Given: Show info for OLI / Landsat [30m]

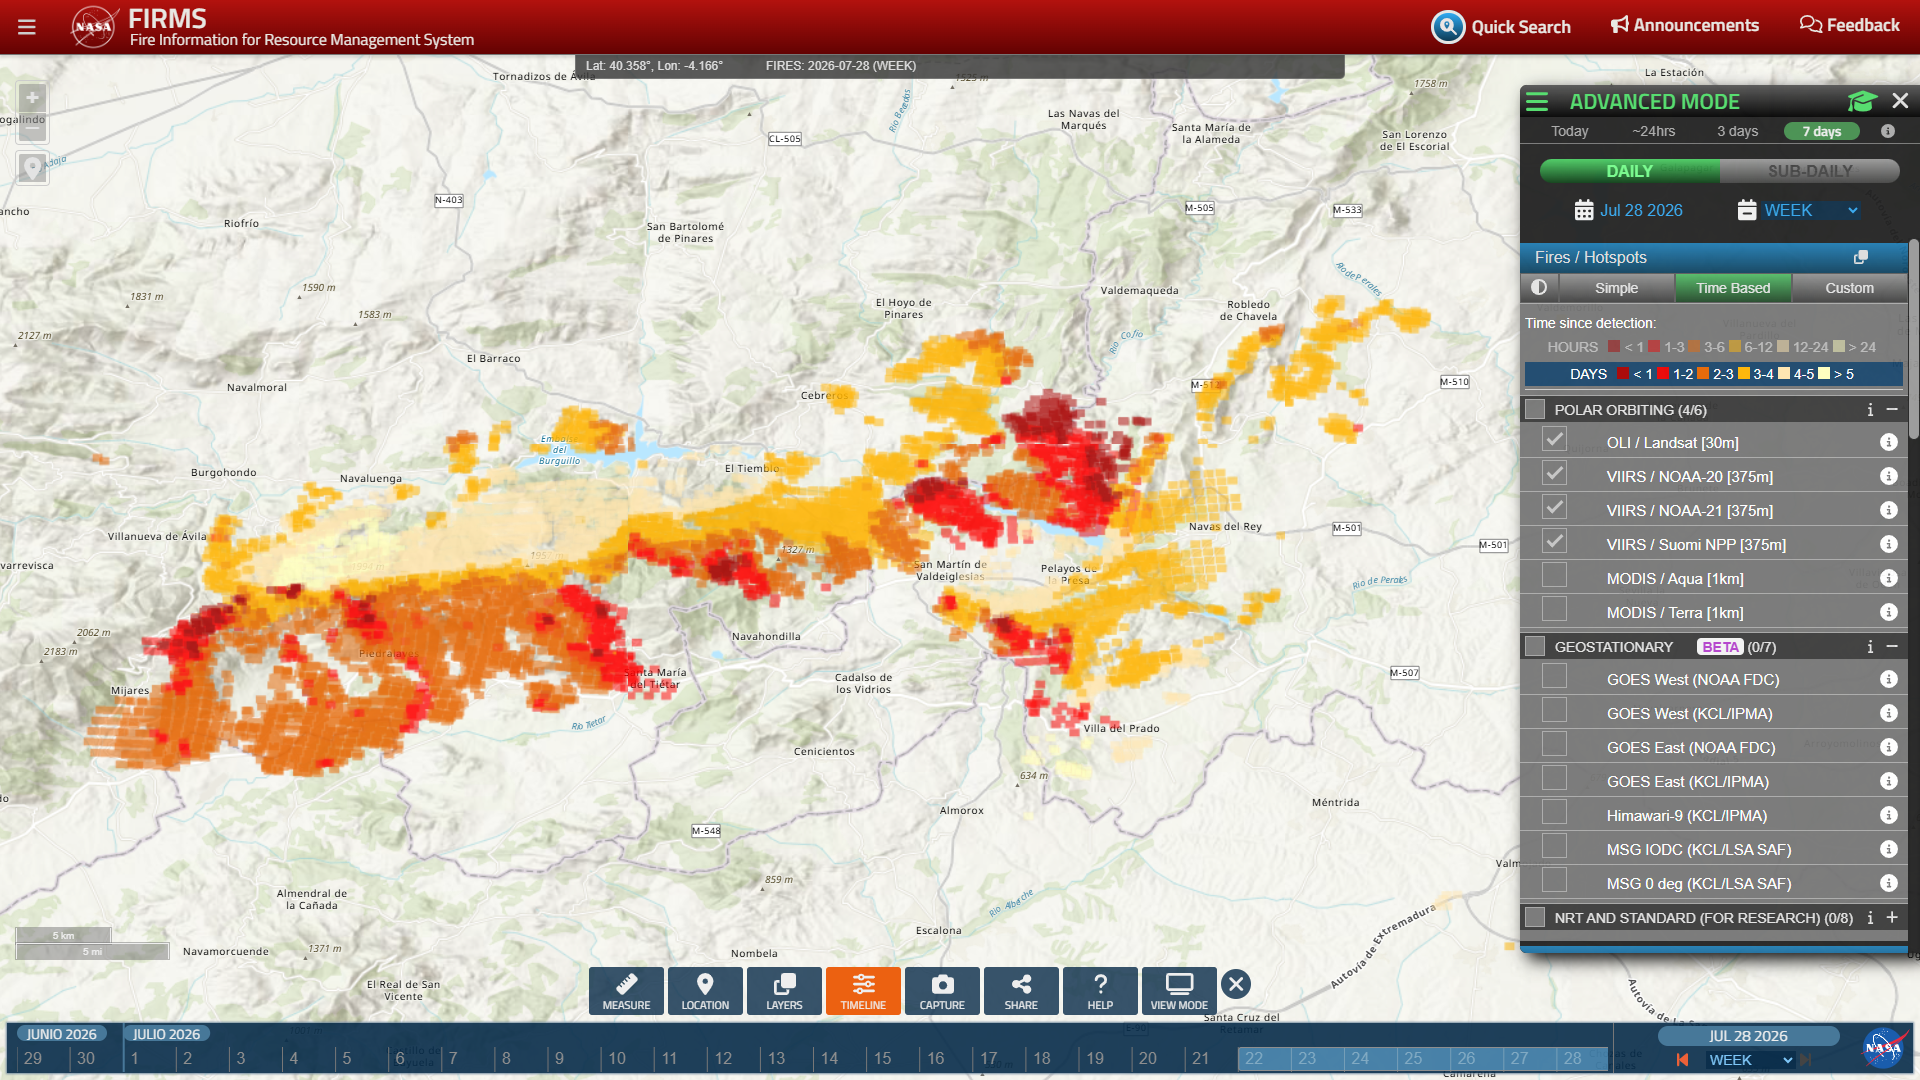Looking at the screenshot, I should (x=1889, y=442).
